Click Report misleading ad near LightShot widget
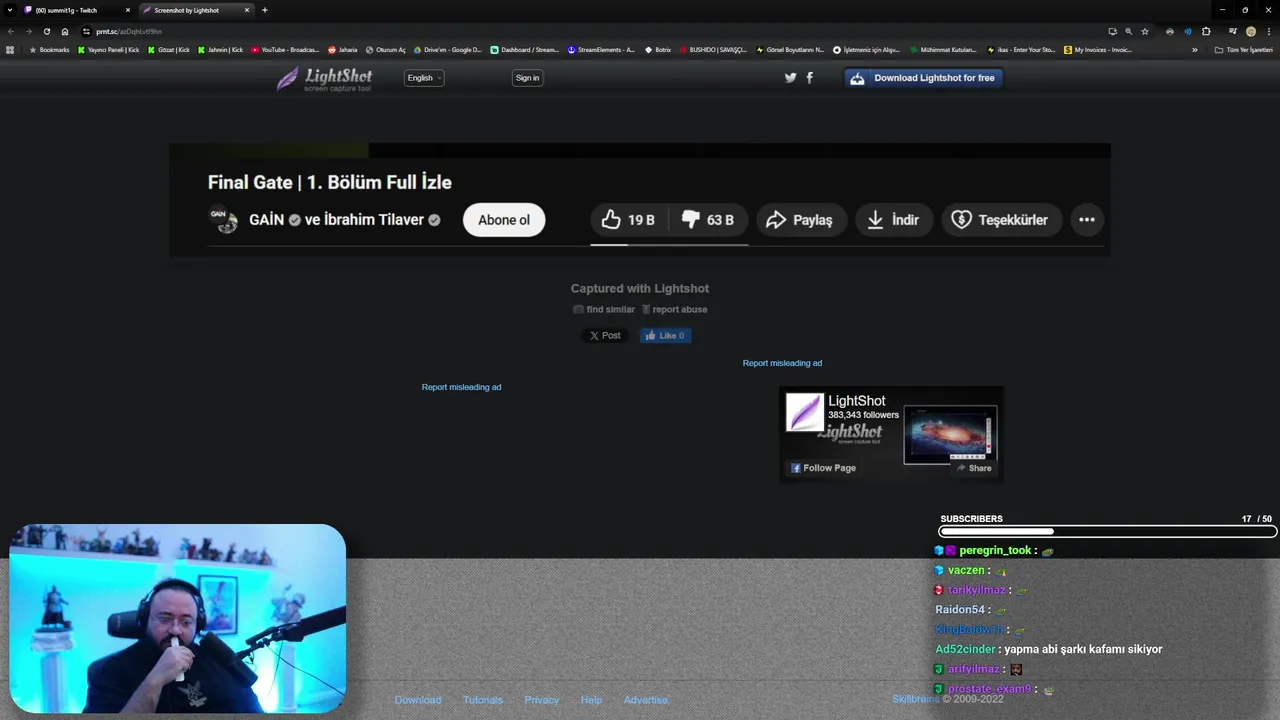 click(x=782, y=363)
